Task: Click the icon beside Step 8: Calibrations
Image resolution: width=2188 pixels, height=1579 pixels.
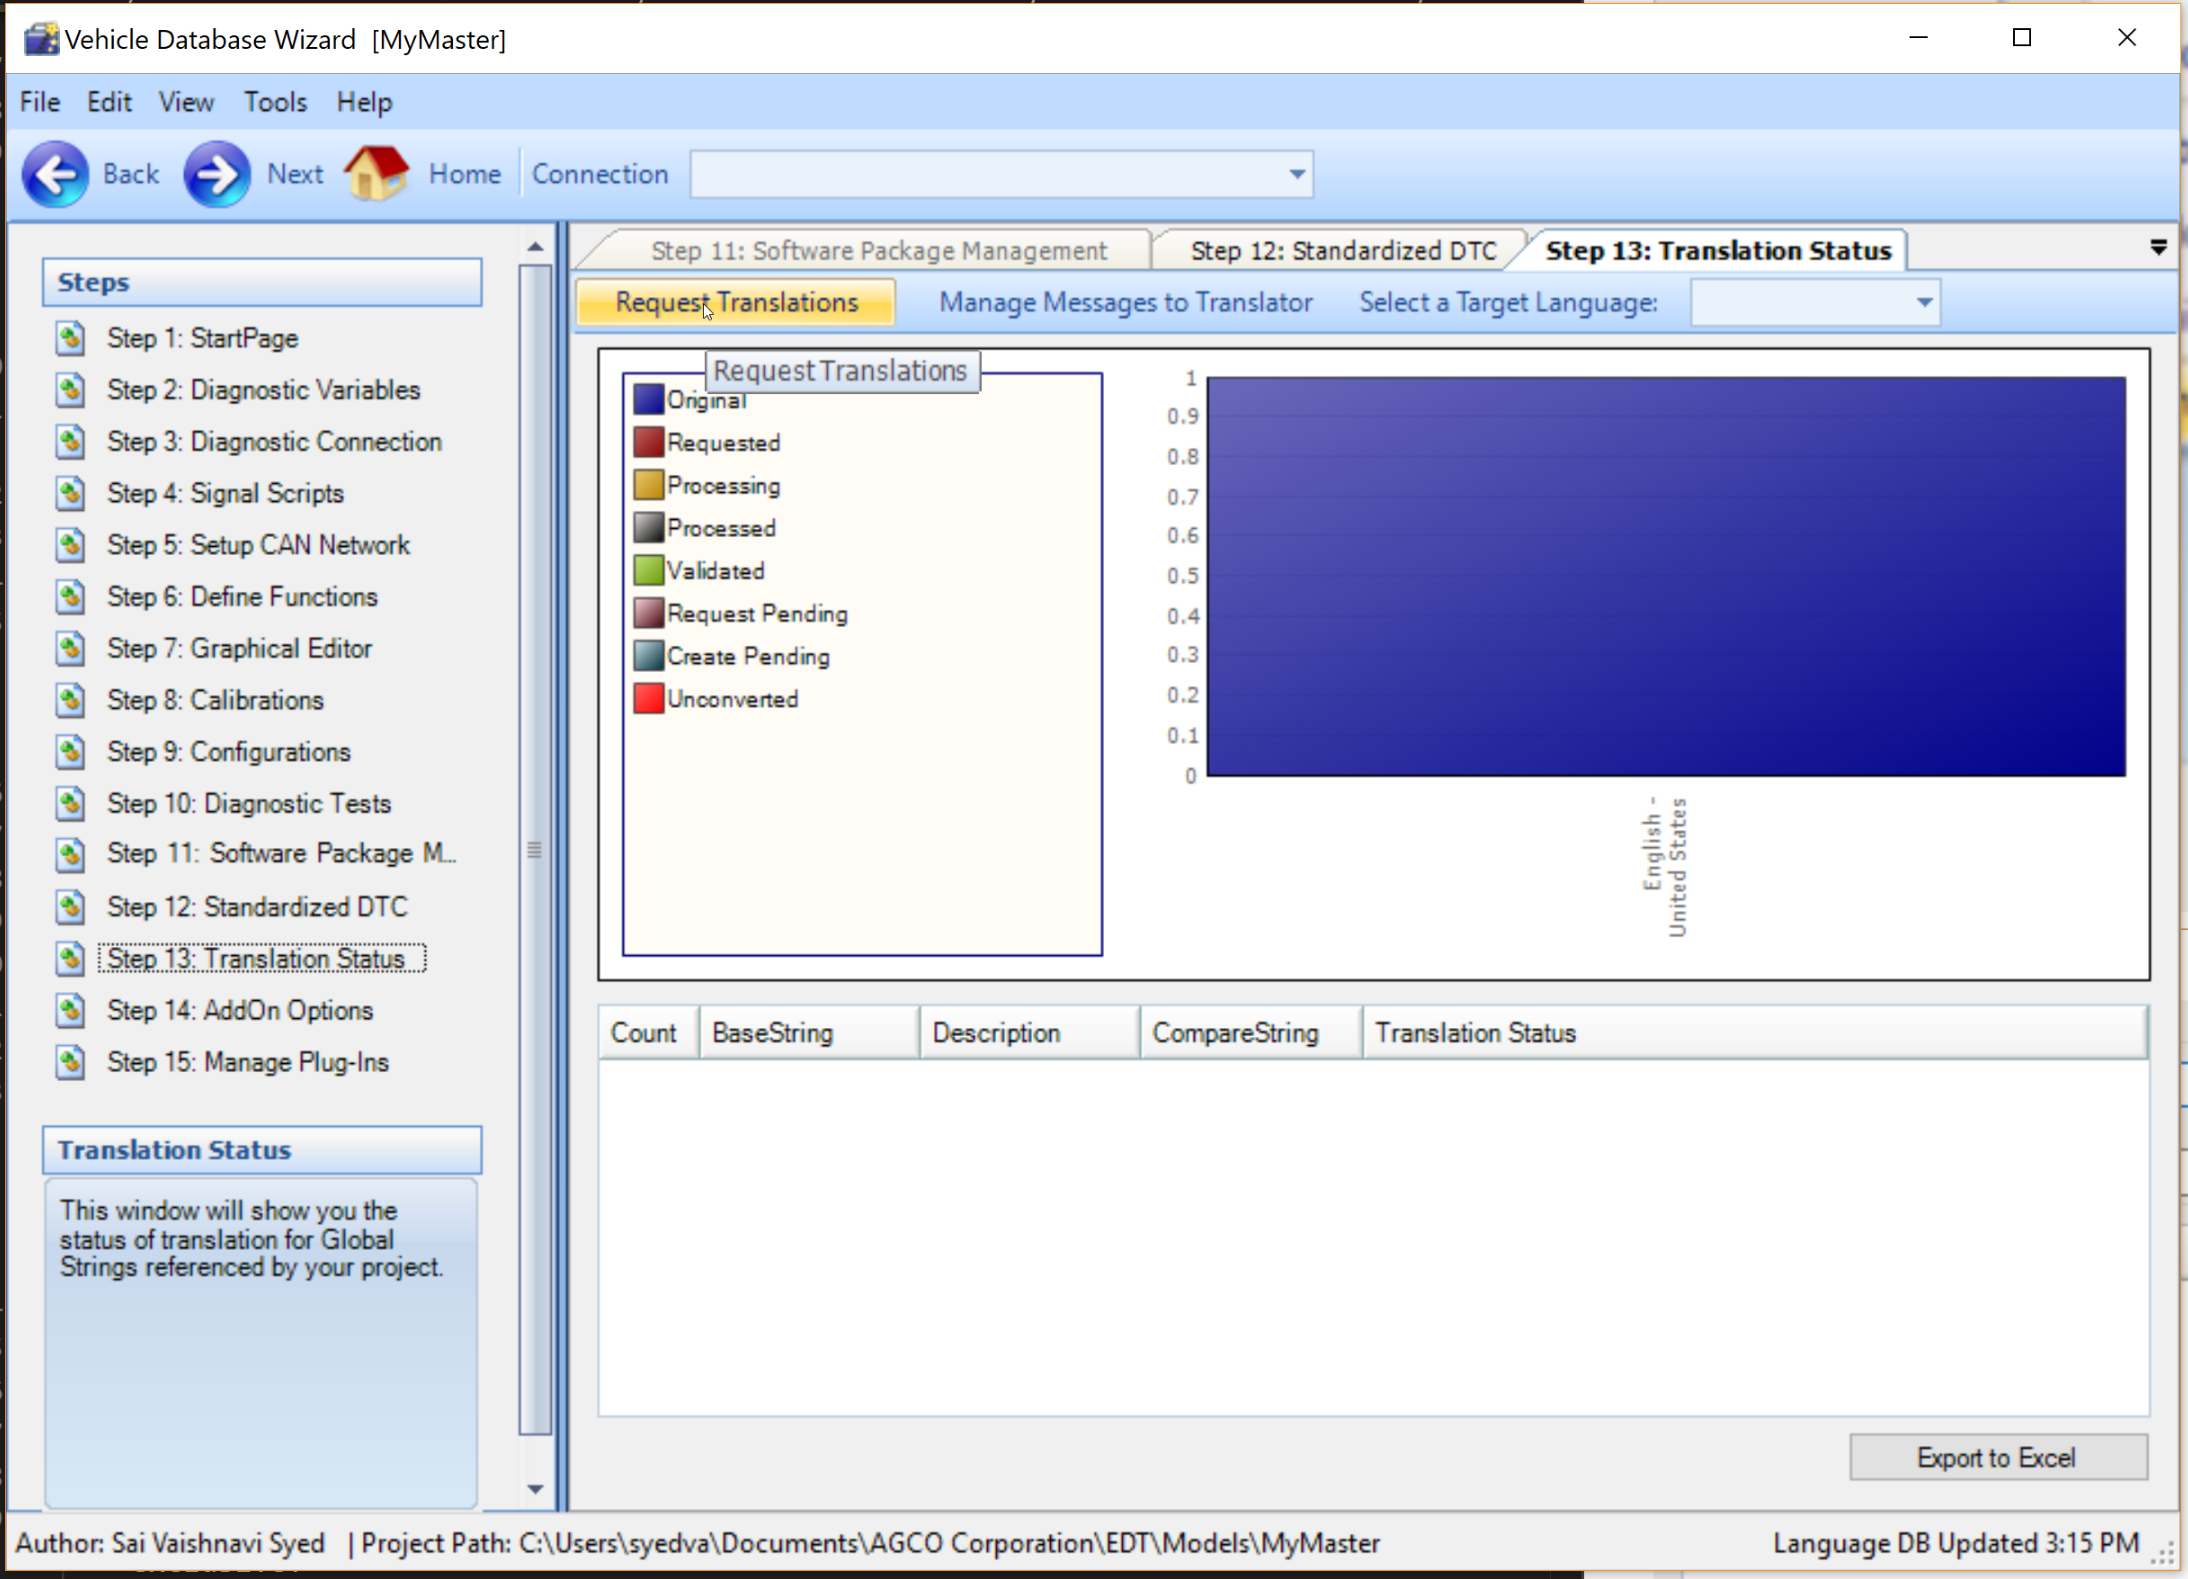Action: (70, 700)
